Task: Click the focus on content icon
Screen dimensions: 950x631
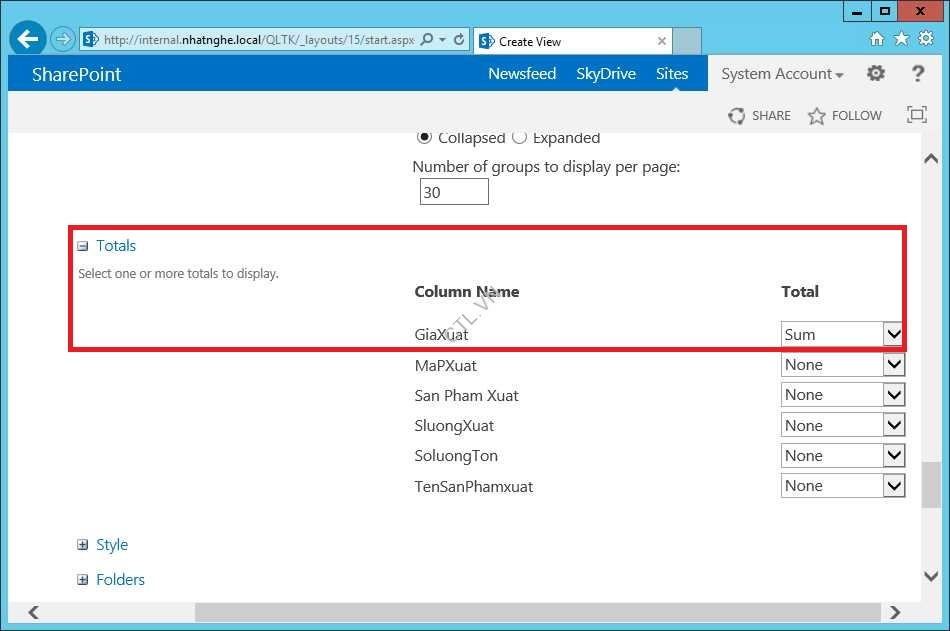Action: tap(916, 115)
